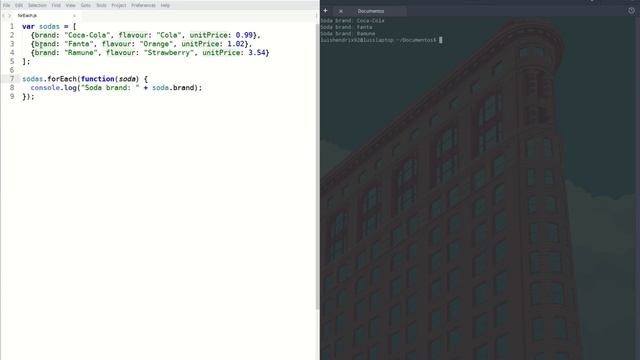Click the var keyword on line 1
The image size is (640, 360).
29,27
